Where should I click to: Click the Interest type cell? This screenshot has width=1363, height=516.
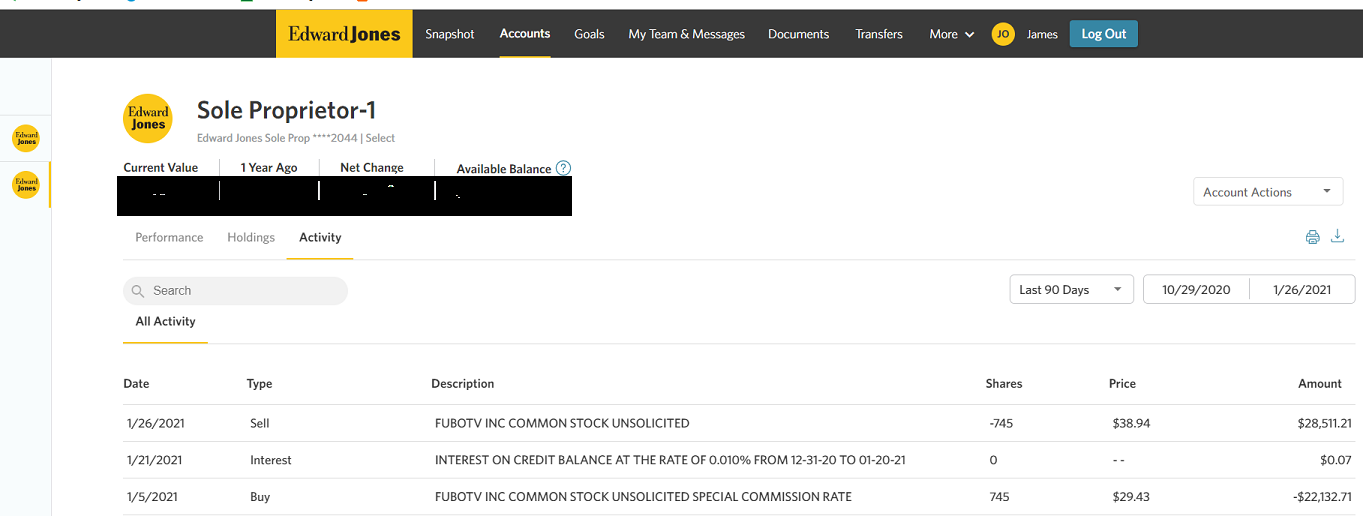tap(271, 460)
